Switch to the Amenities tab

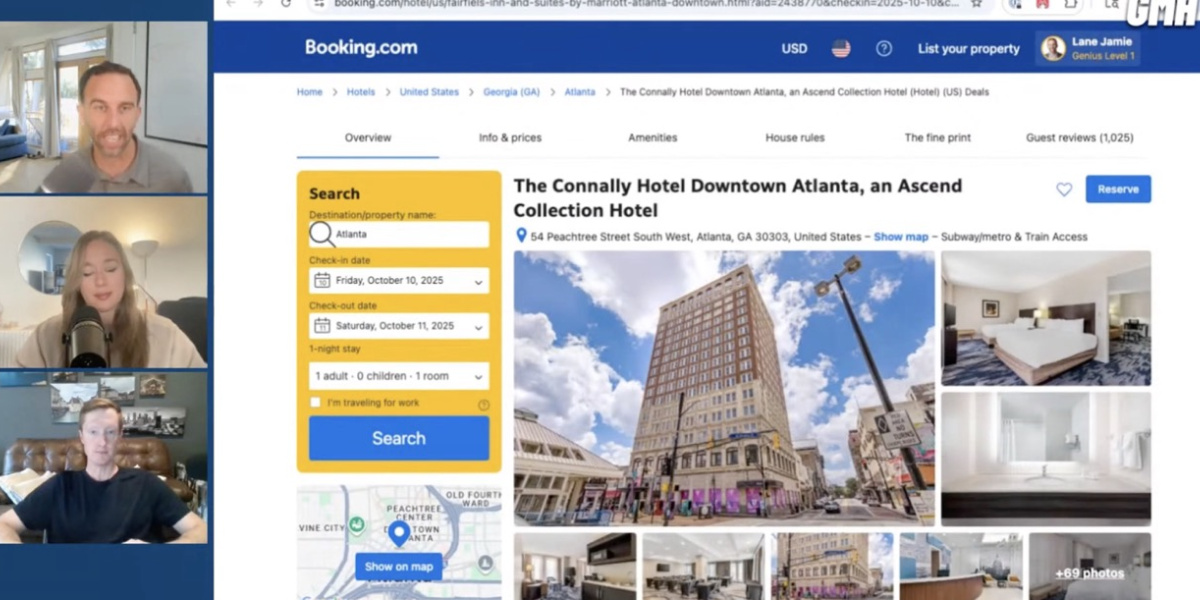[653, 138]
